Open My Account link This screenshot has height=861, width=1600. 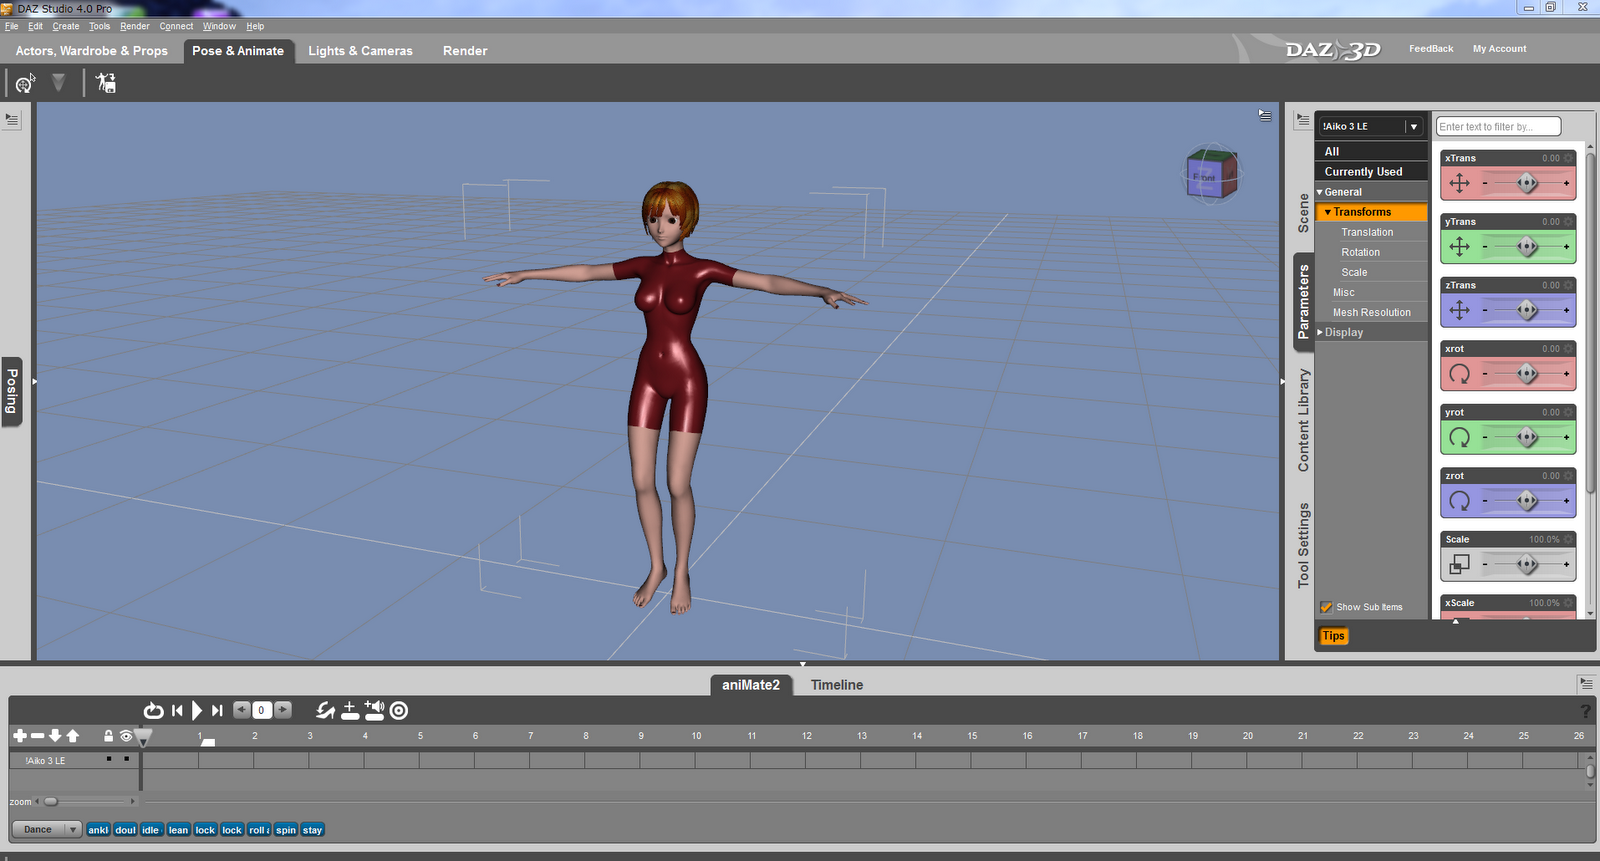[x=1499, y=49]
